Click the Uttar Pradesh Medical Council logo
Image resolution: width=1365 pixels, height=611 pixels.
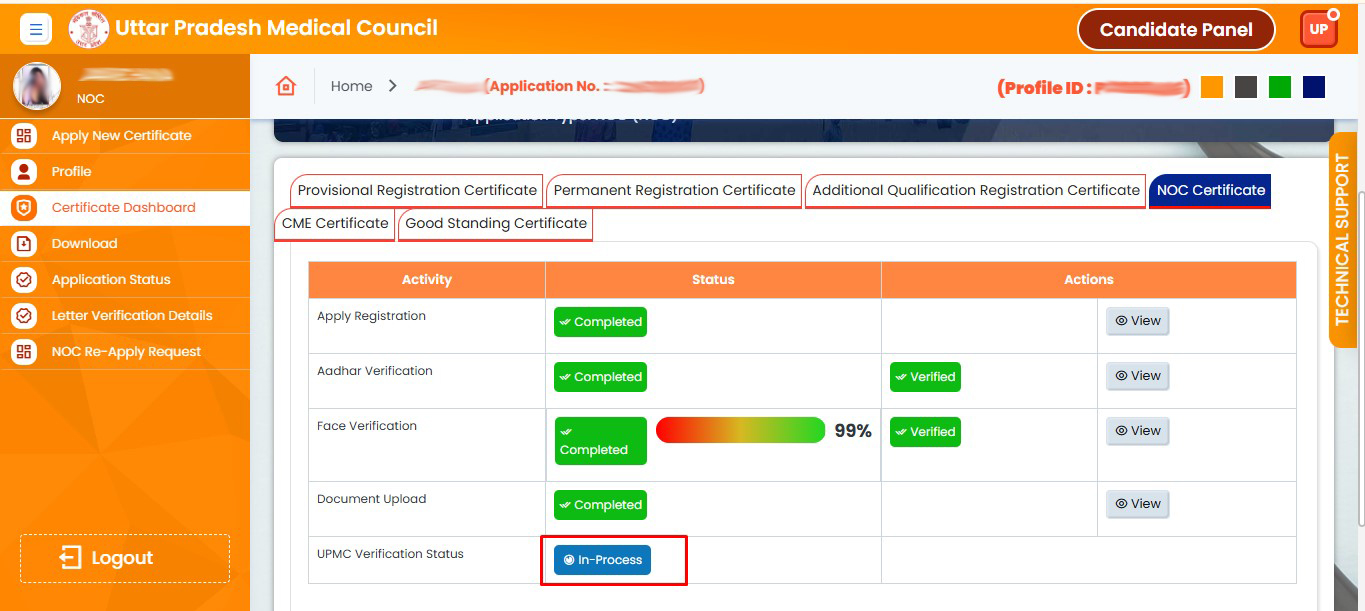pos(88,29)
